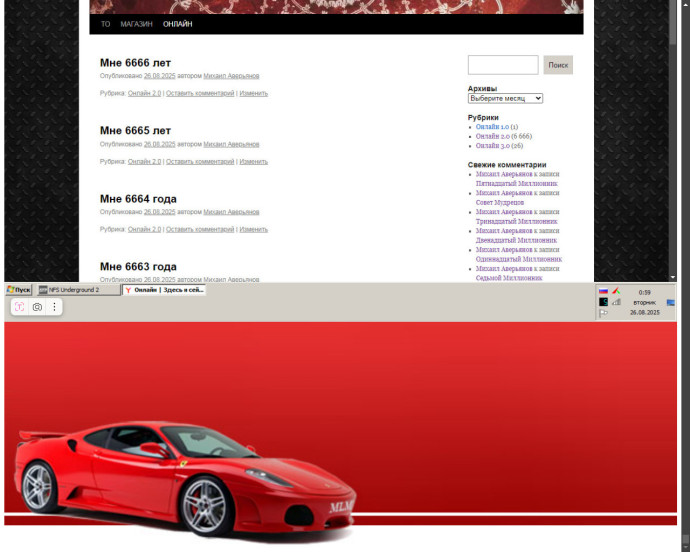Select the Онлайн | Здесь и сей... taskbar window
Screen dimensions: 690x552
click(x=164, y=290)
